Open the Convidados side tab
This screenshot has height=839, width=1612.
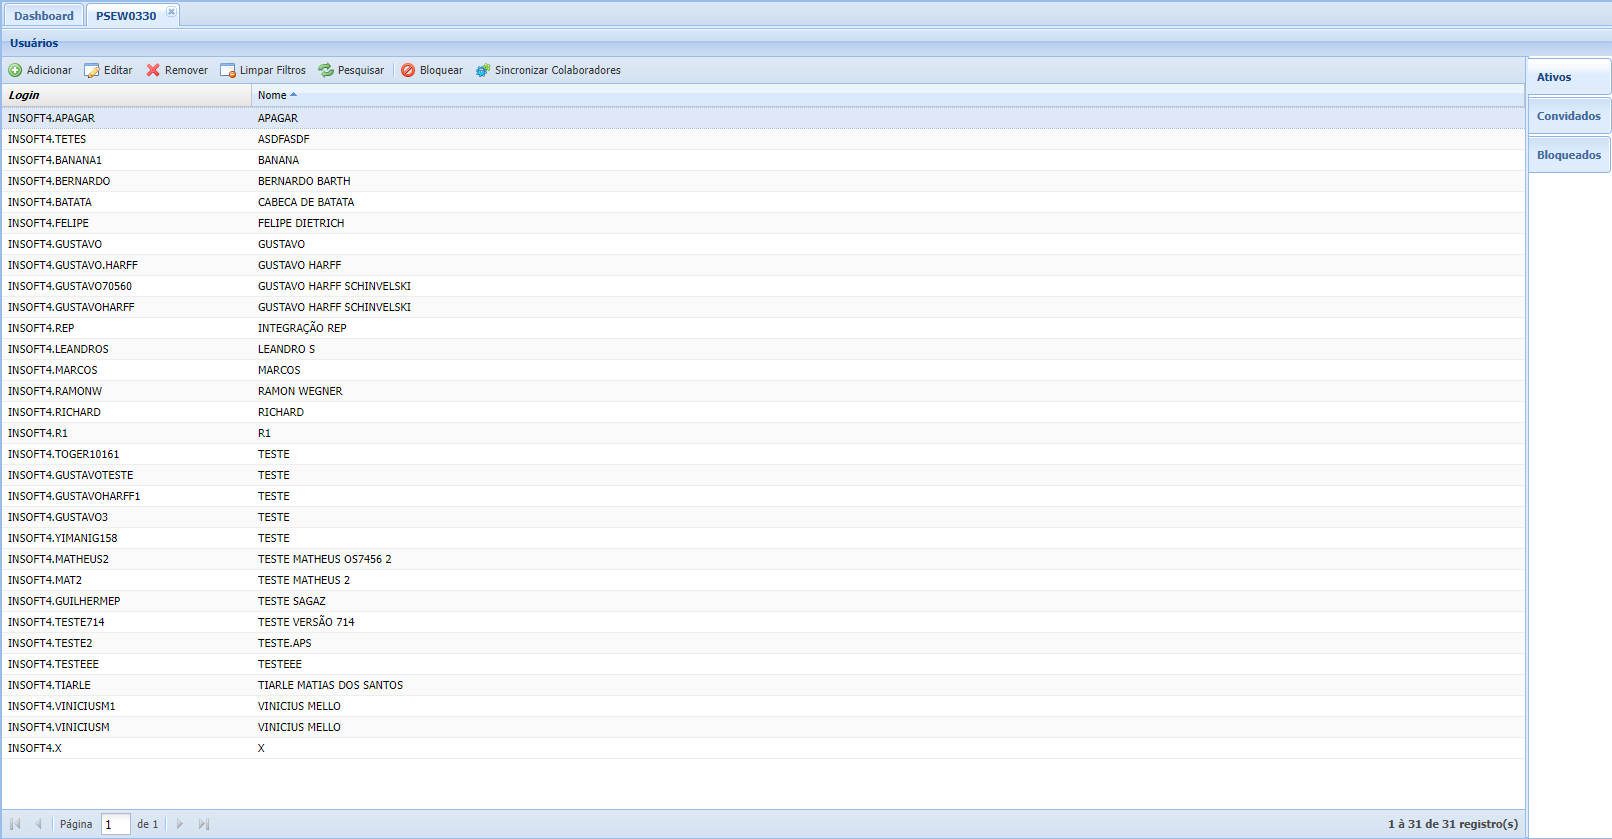(1569, 116)
